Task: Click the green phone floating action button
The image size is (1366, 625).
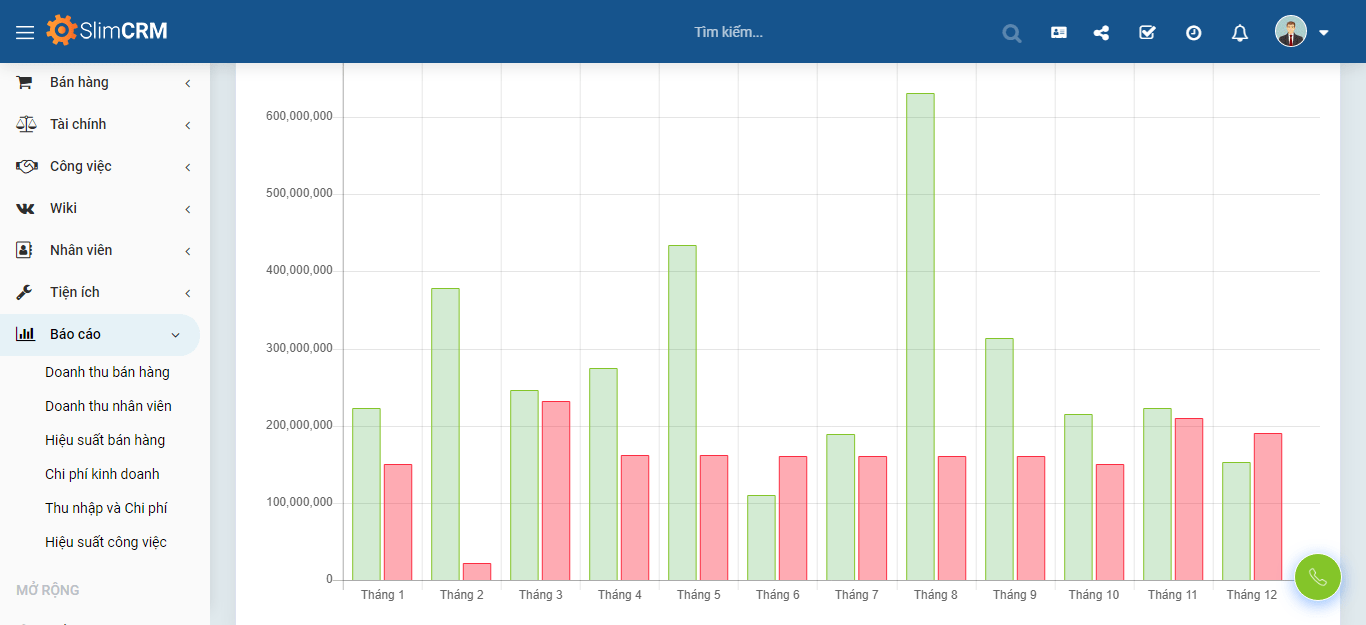Action: pyautogui.click(x=1317, y=577)
